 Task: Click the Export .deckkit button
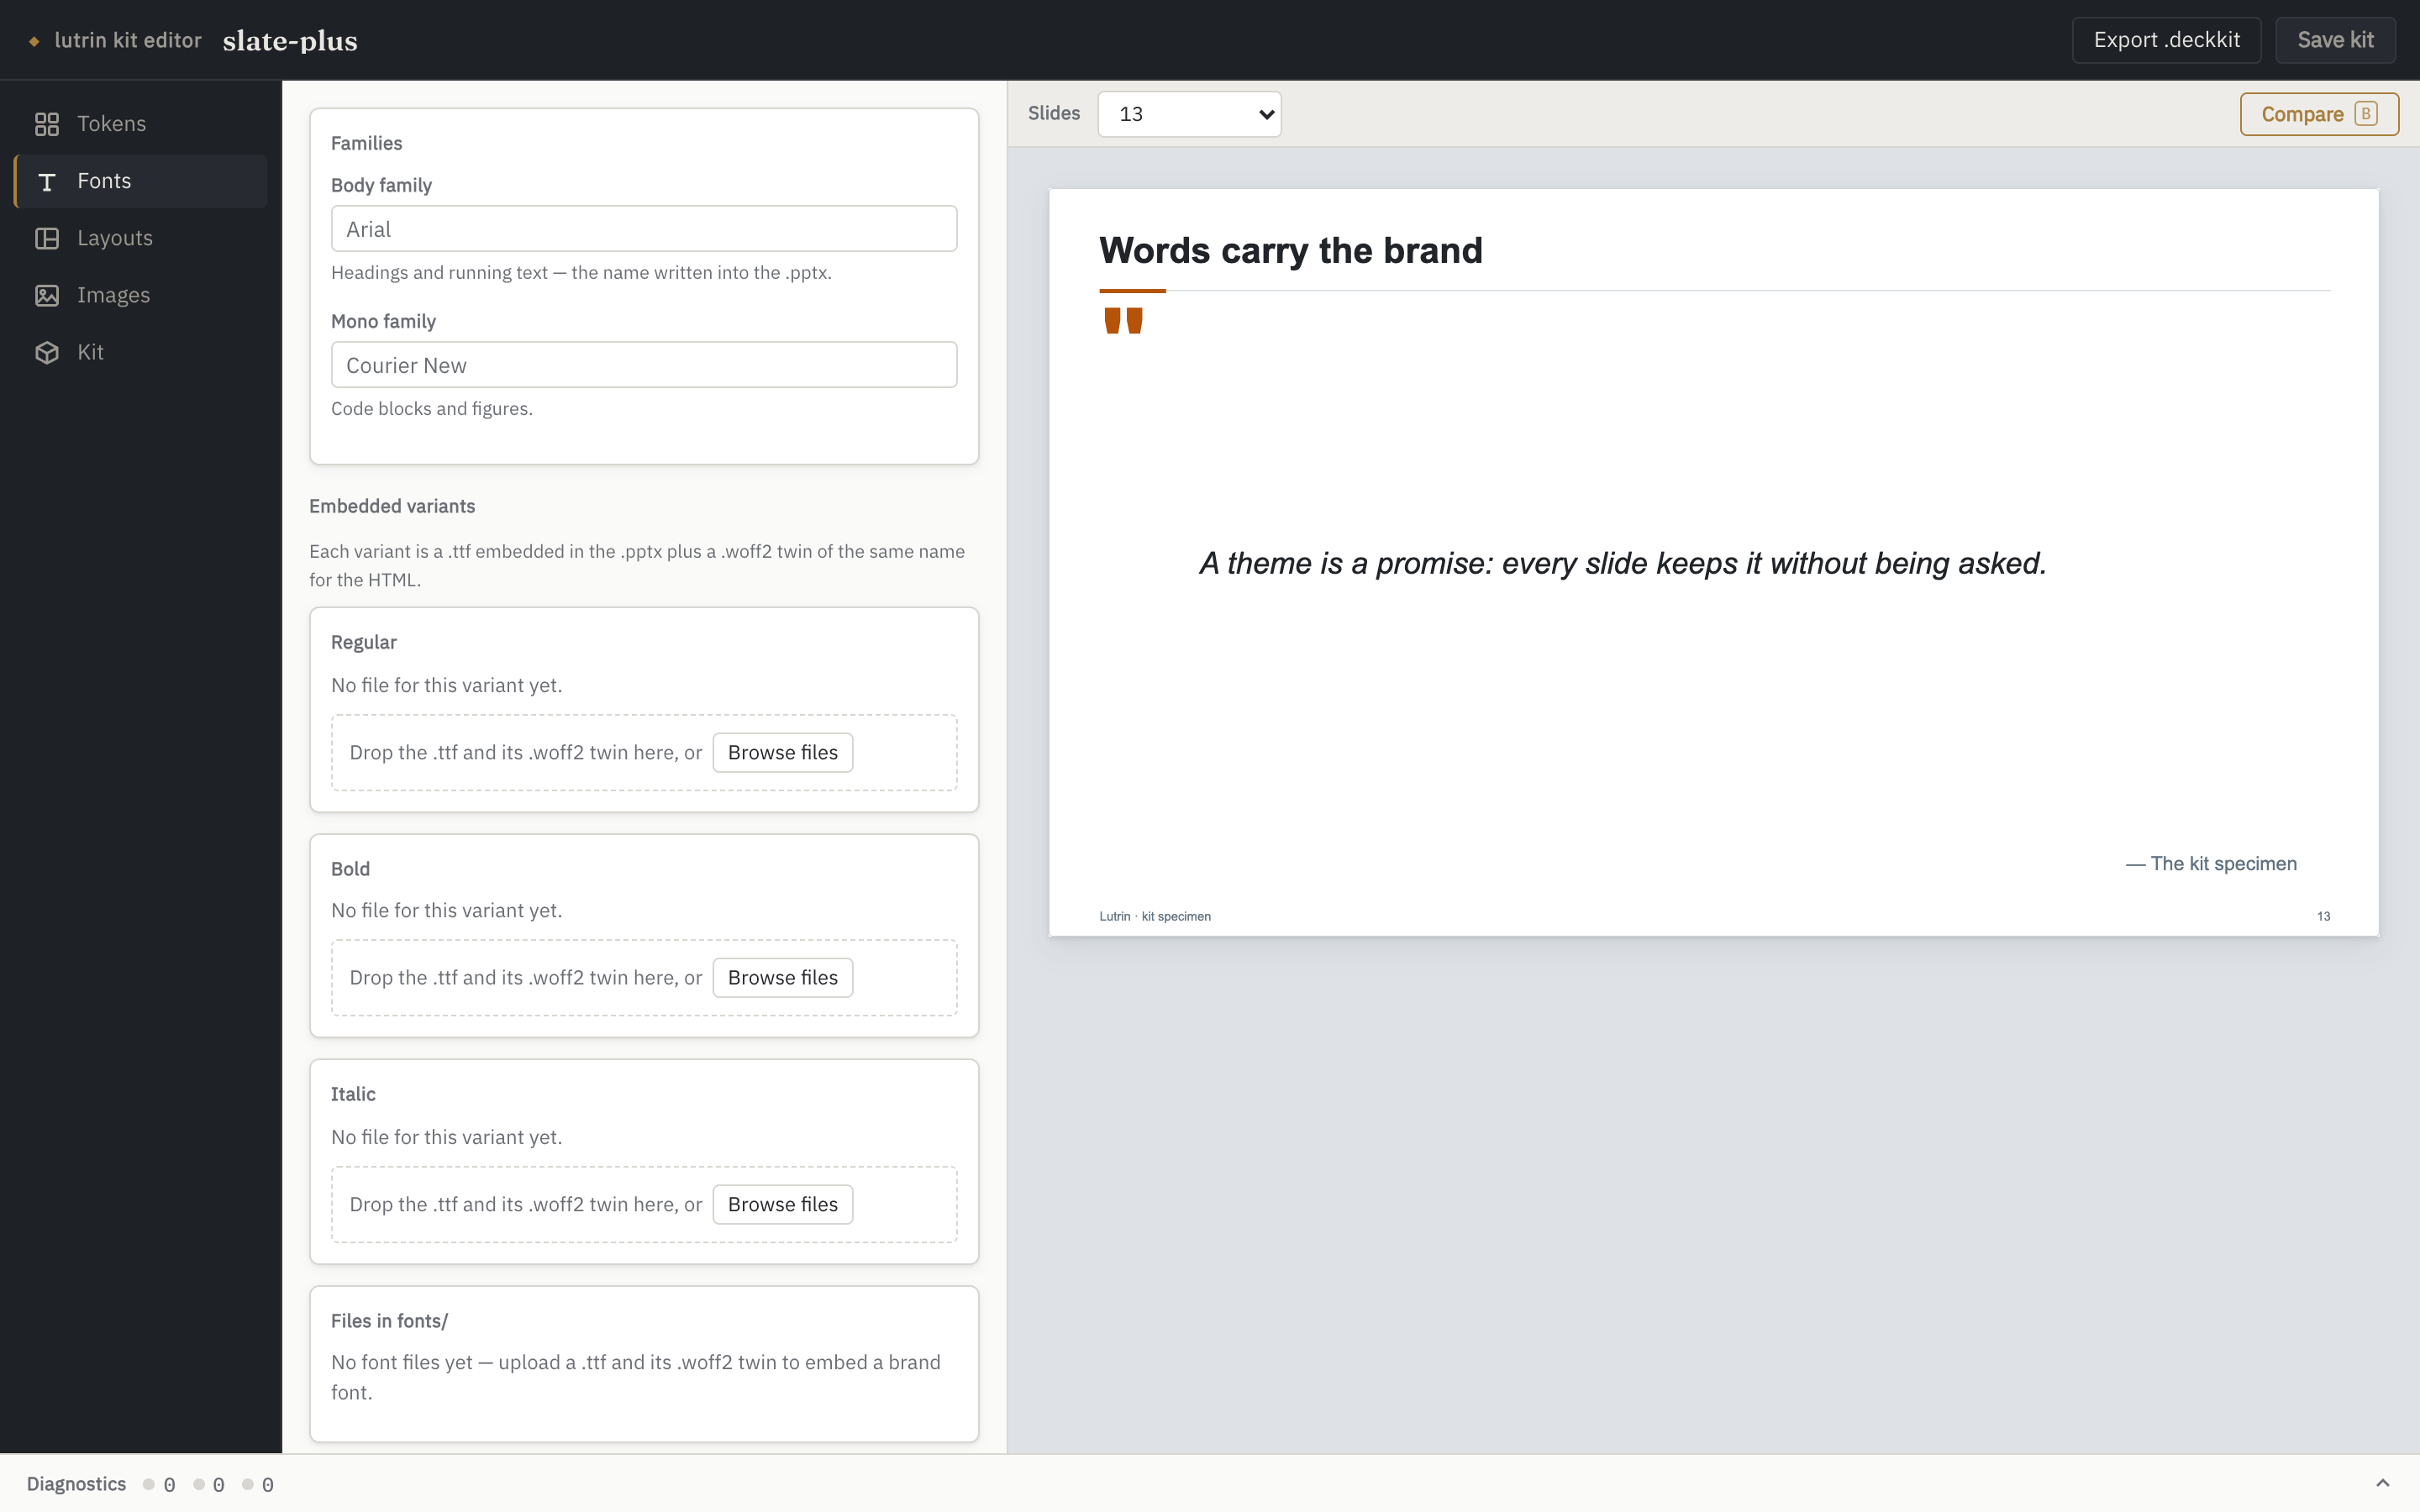coord(2166,40)
